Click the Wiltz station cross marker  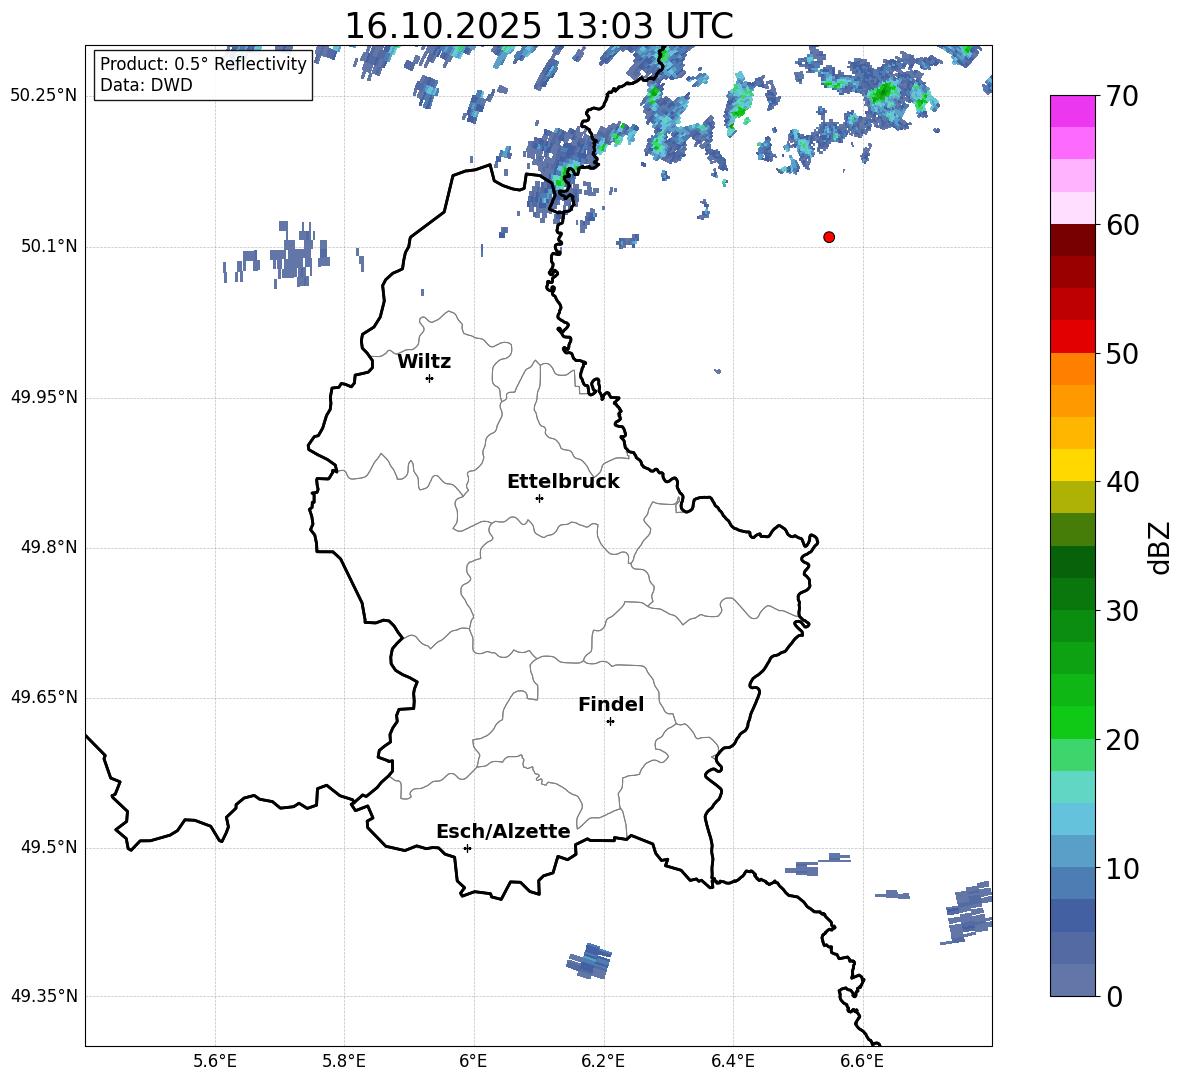[429, 378]
